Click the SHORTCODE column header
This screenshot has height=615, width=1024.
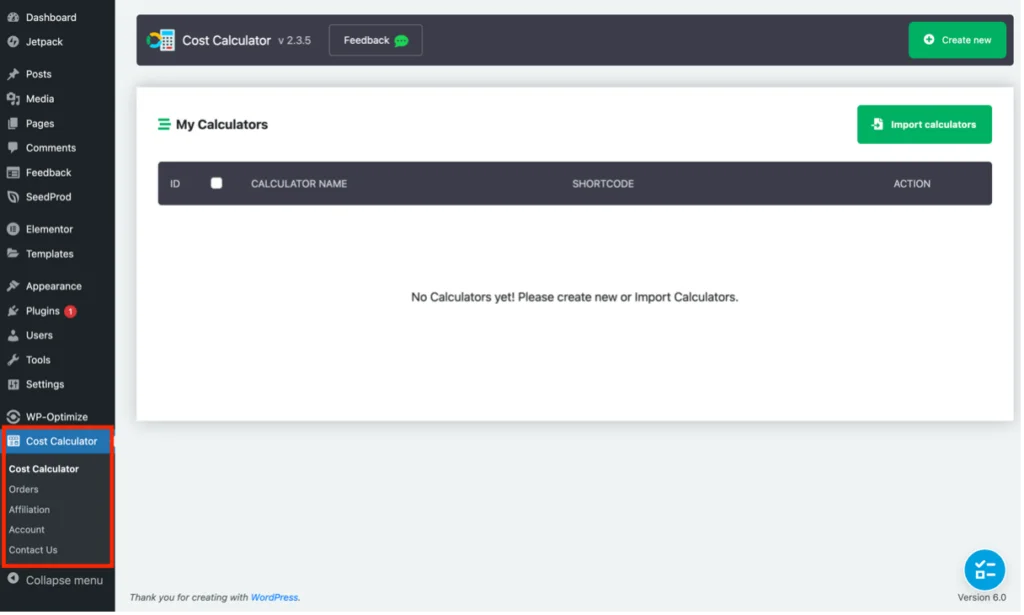point(604,184)
